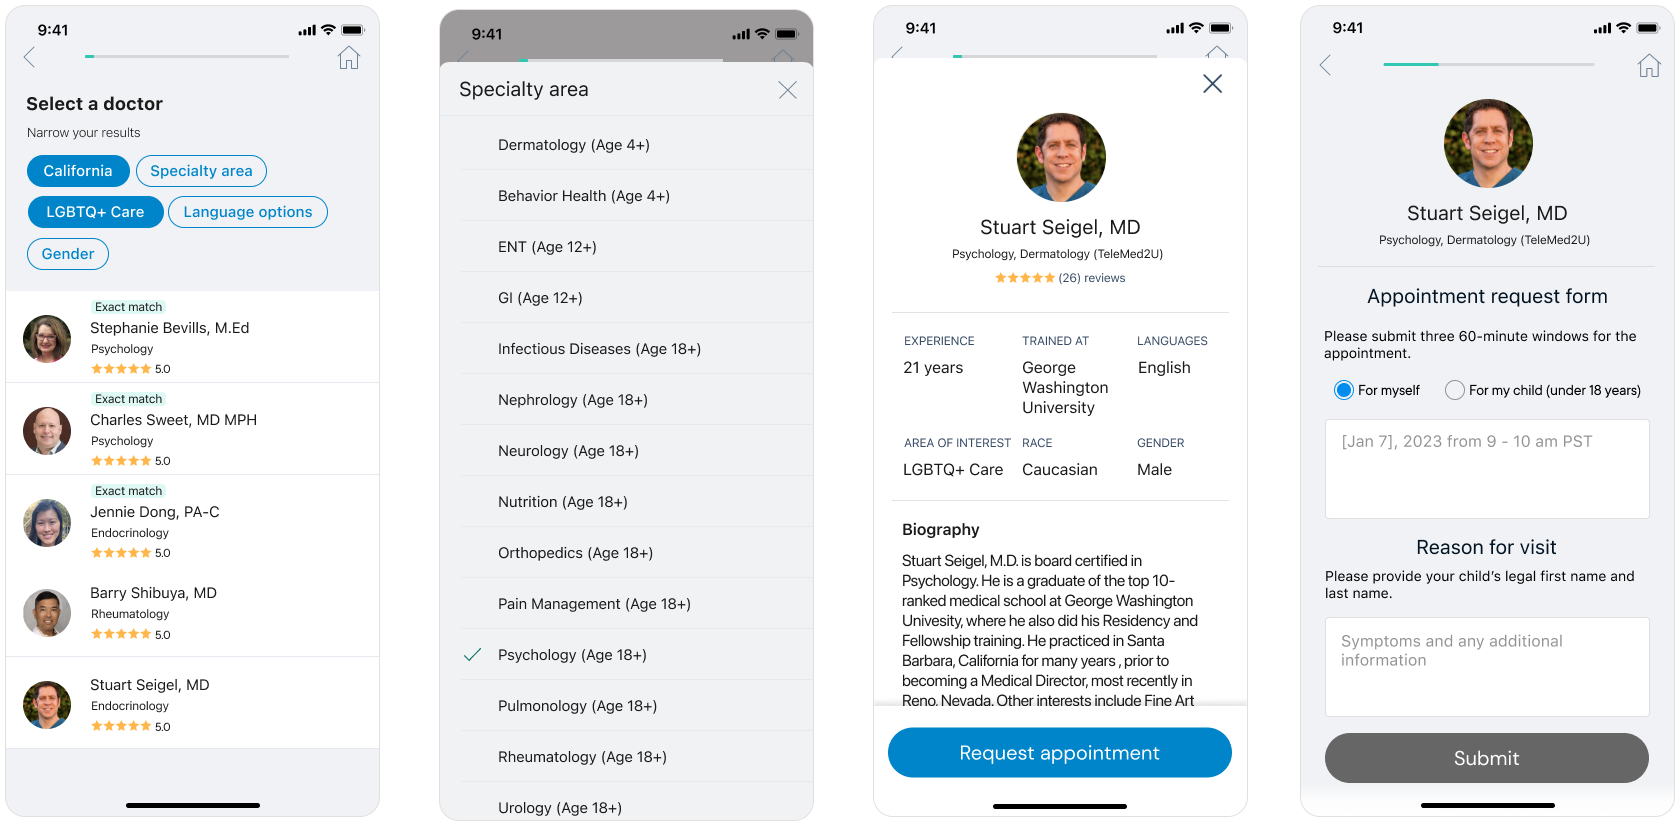Tap back arrow on Select a doctor screen
The height and width of the screenshot is (840, 1680).
[x=30, y=58]
